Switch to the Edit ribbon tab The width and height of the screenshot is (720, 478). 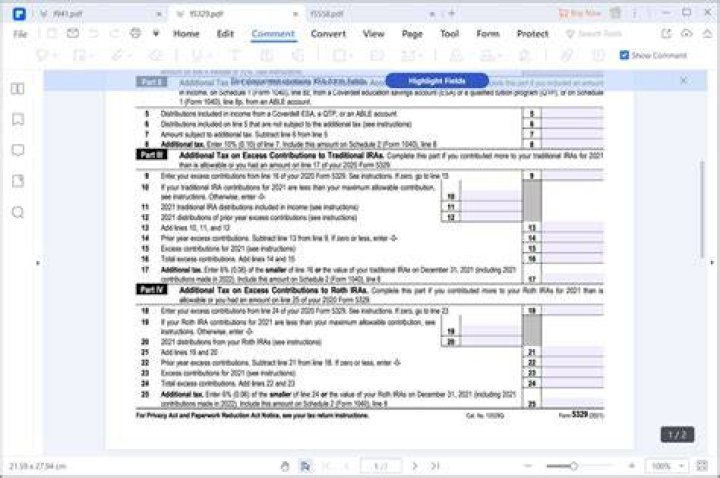225,34
